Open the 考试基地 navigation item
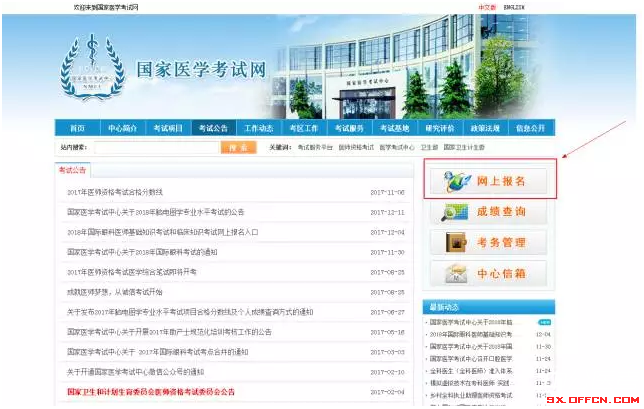The height and width of the screenshot is (409, 644). coord(395,128)
